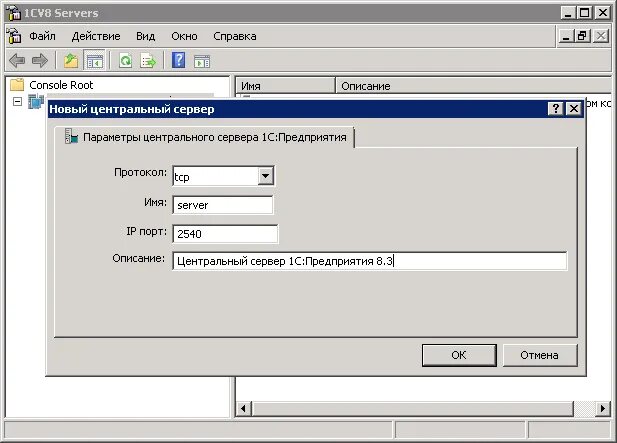The height and width of the screenshot is (443, 617).
Task: Confirm the dialog with OK
Action: (x=459, y=355)
